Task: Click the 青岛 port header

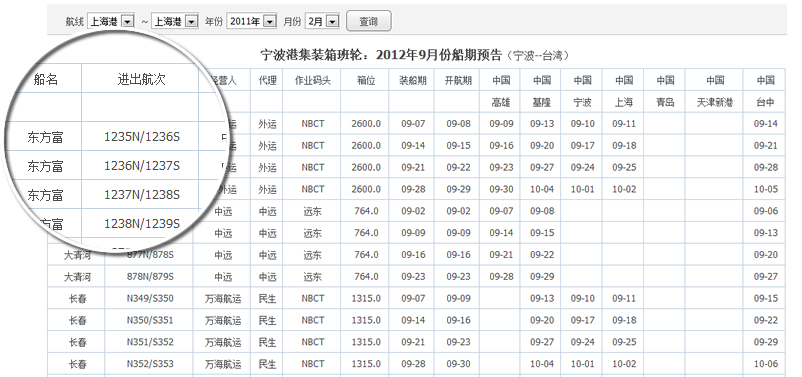Action: (x=665, y=102)
